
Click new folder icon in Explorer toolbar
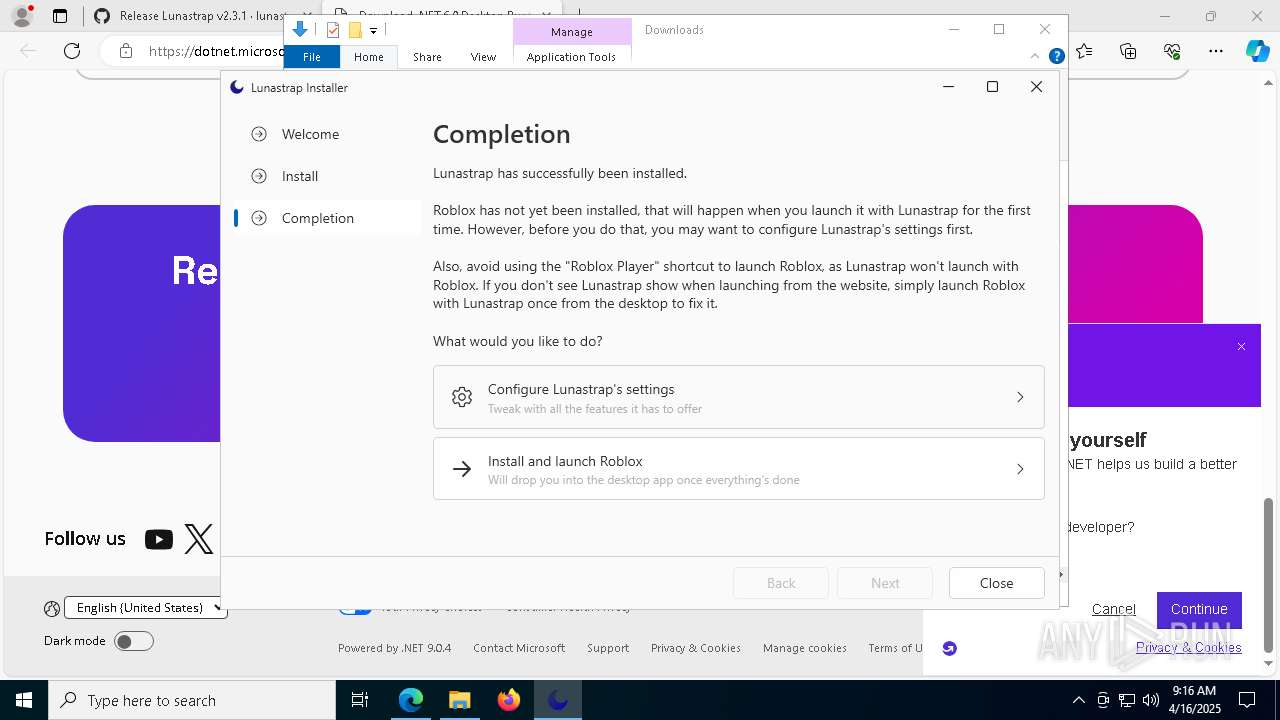pos(355,30)
